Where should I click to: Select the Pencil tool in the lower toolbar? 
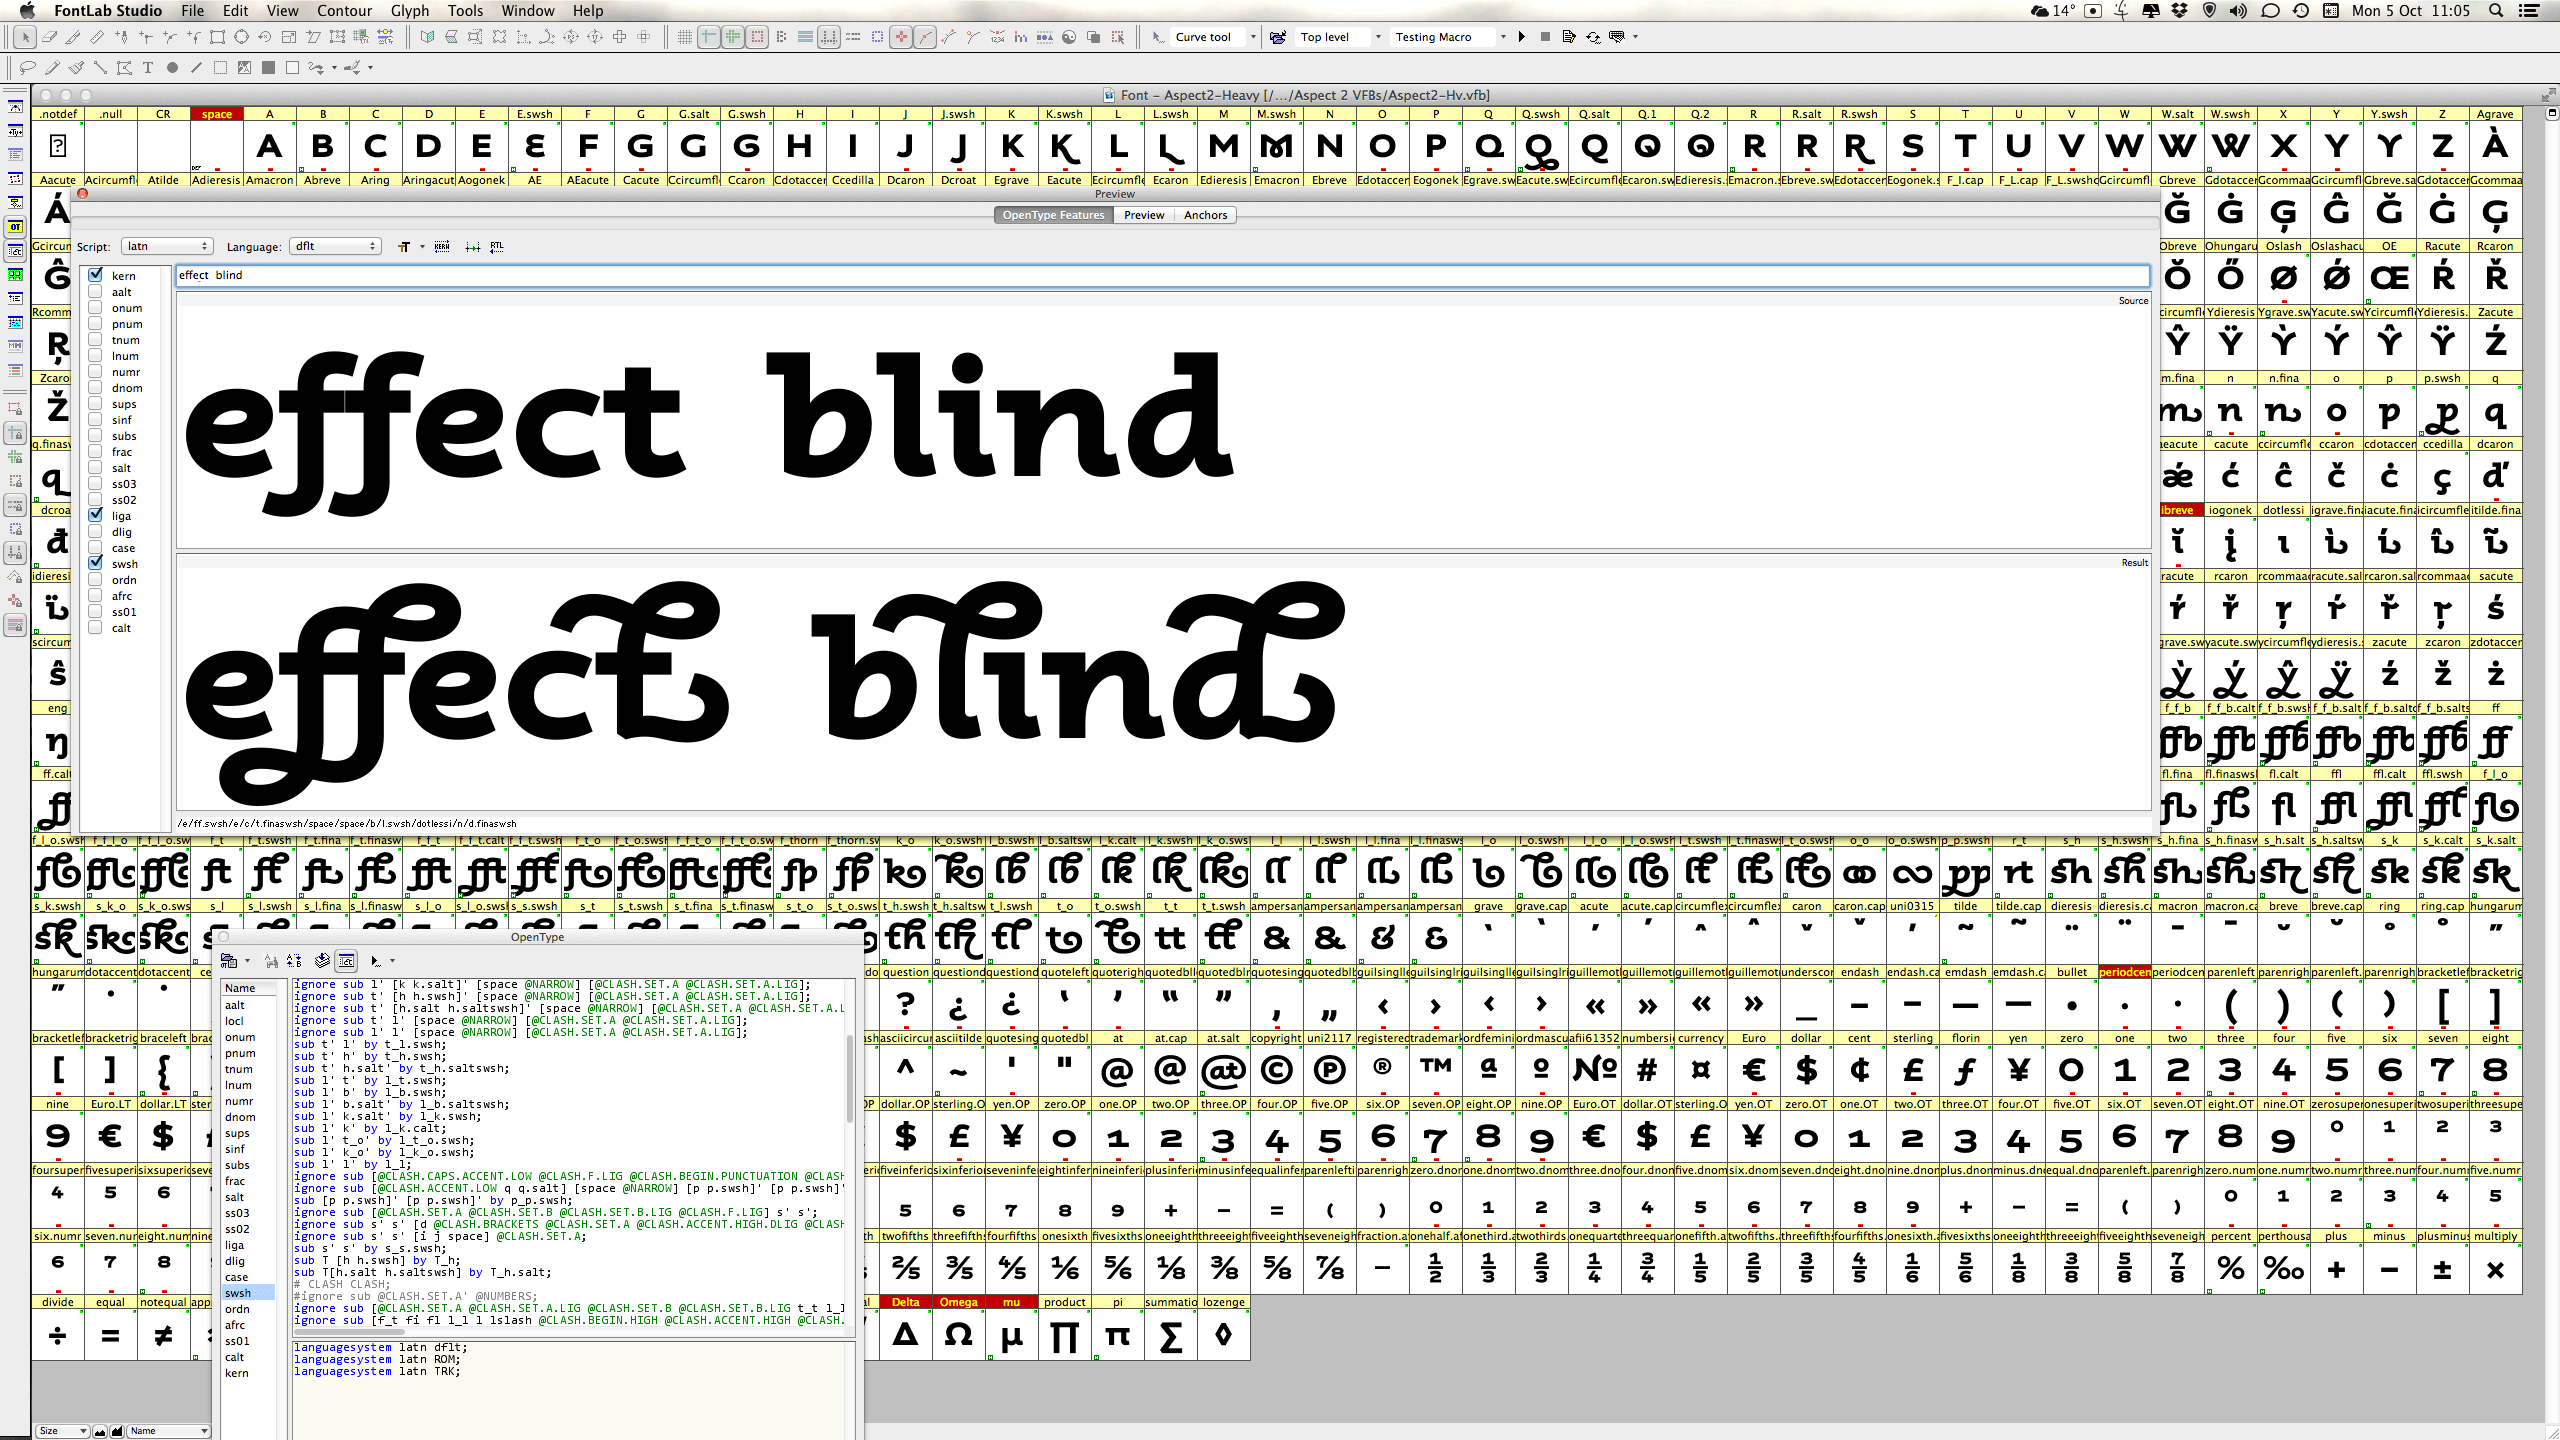click(x=53, y=67)
